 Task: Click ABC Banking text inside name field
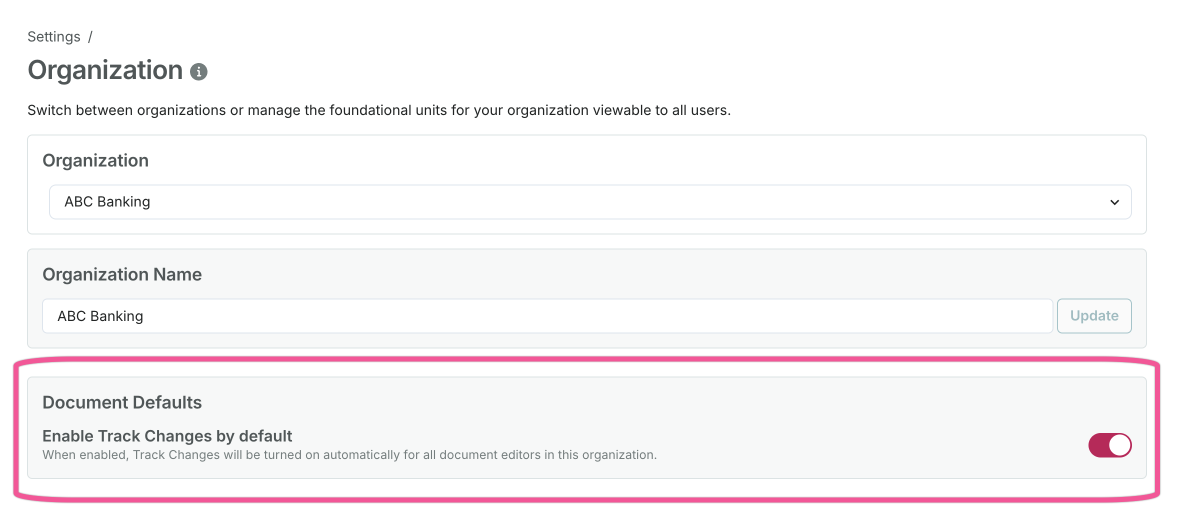point(100,316)
